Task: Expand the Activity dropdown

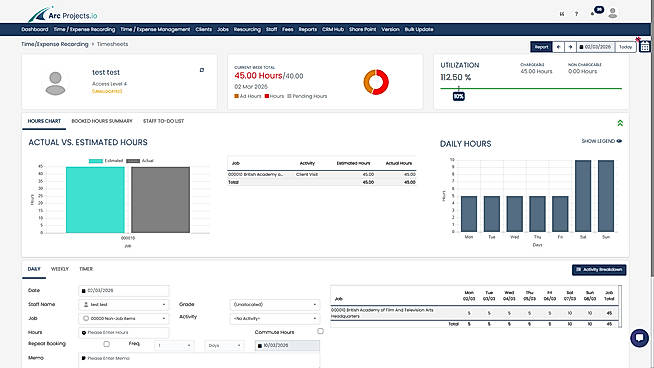Action: [x=275, y=318]
